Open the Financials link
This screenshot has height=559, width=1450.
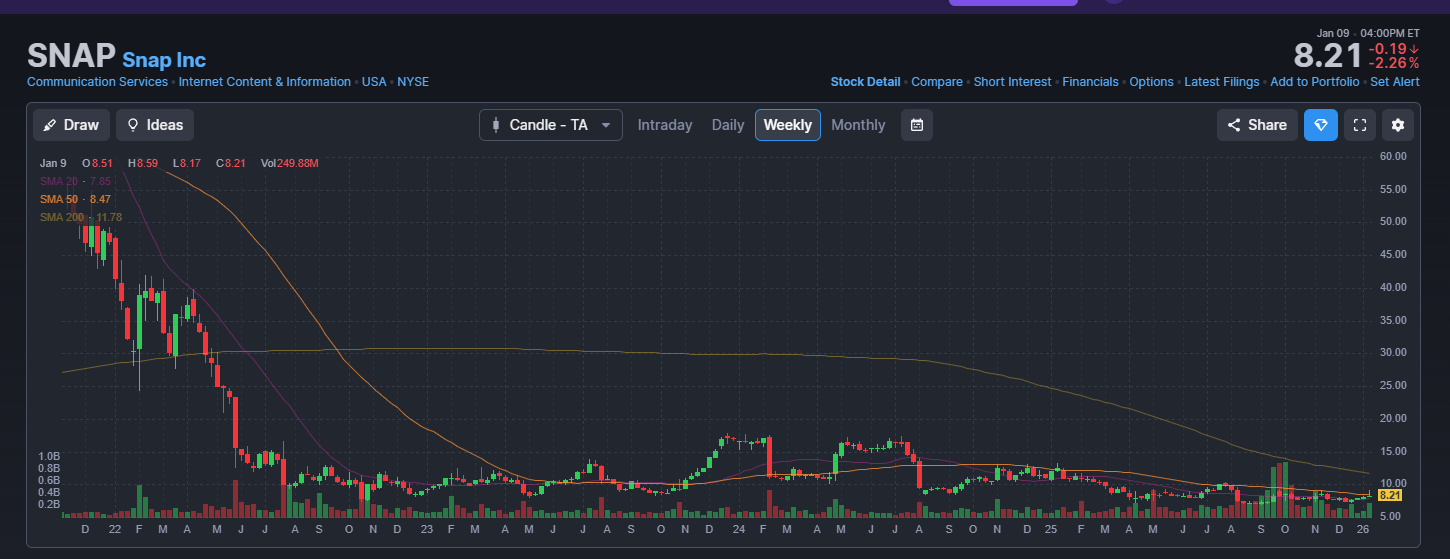pyautogui.click(x=1090, y=82)
